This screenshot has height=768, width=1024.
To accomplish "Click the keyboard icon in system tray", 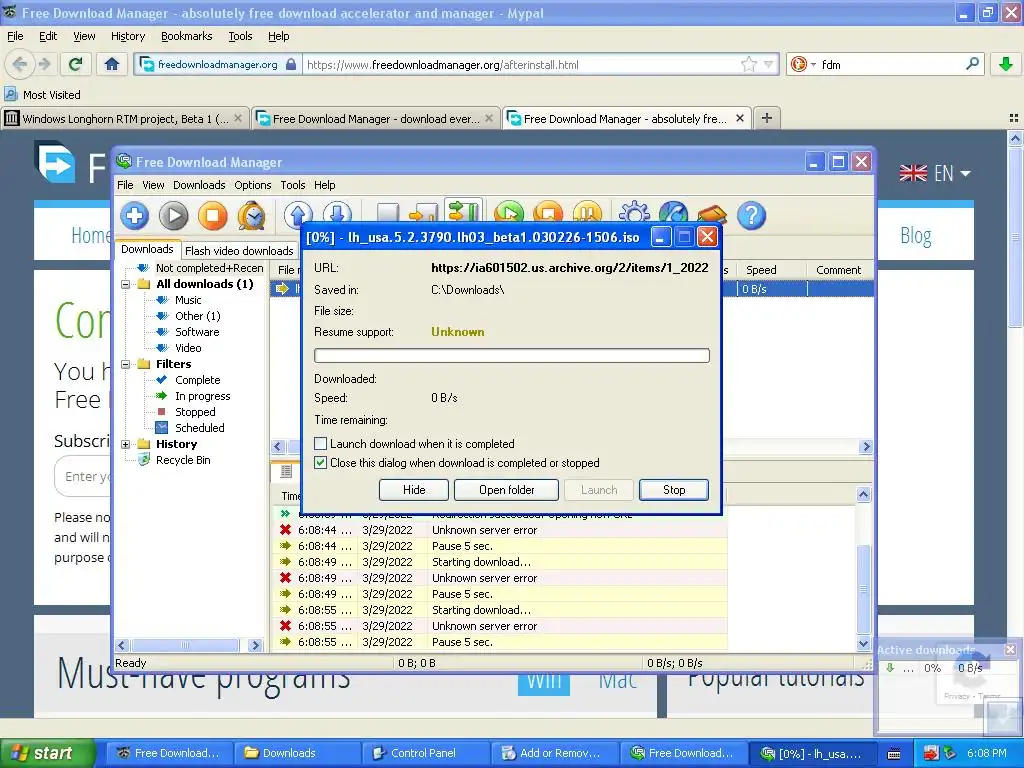I will pos(894,754).
